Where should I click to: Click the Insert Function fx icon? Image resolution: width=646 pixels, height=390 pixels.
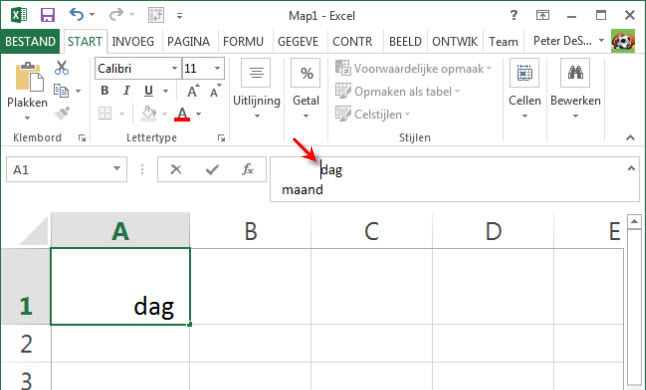pos(248,169)
